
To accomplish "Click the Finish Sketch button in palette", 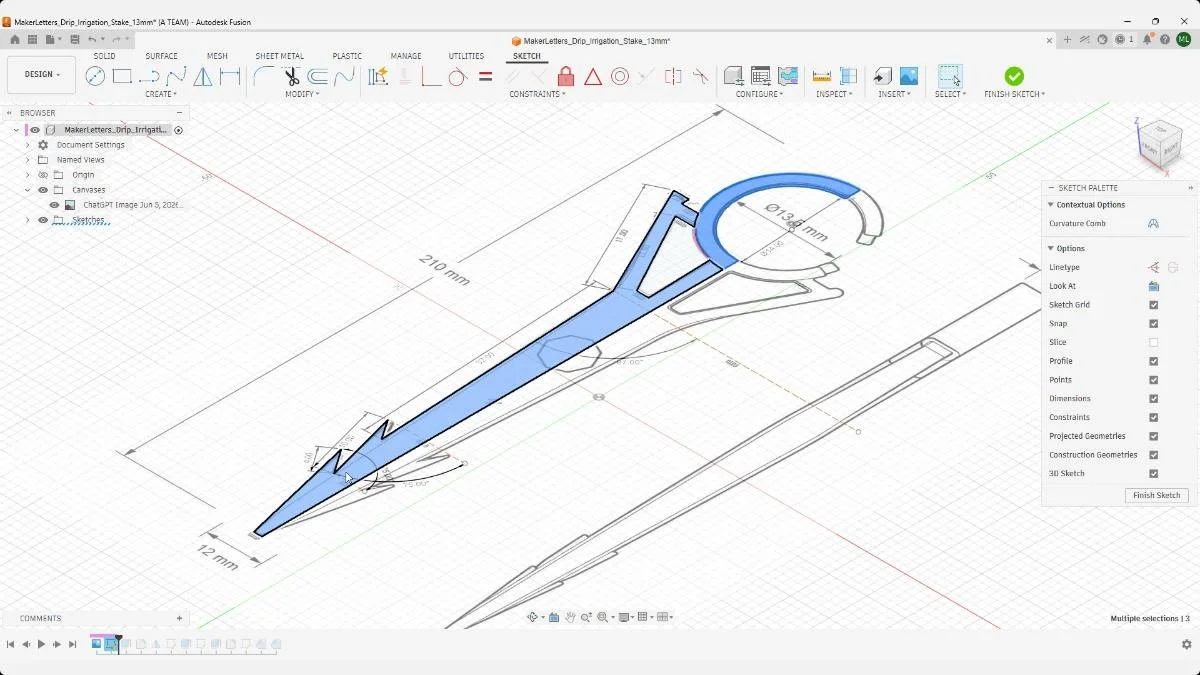I will point(1156,495).
